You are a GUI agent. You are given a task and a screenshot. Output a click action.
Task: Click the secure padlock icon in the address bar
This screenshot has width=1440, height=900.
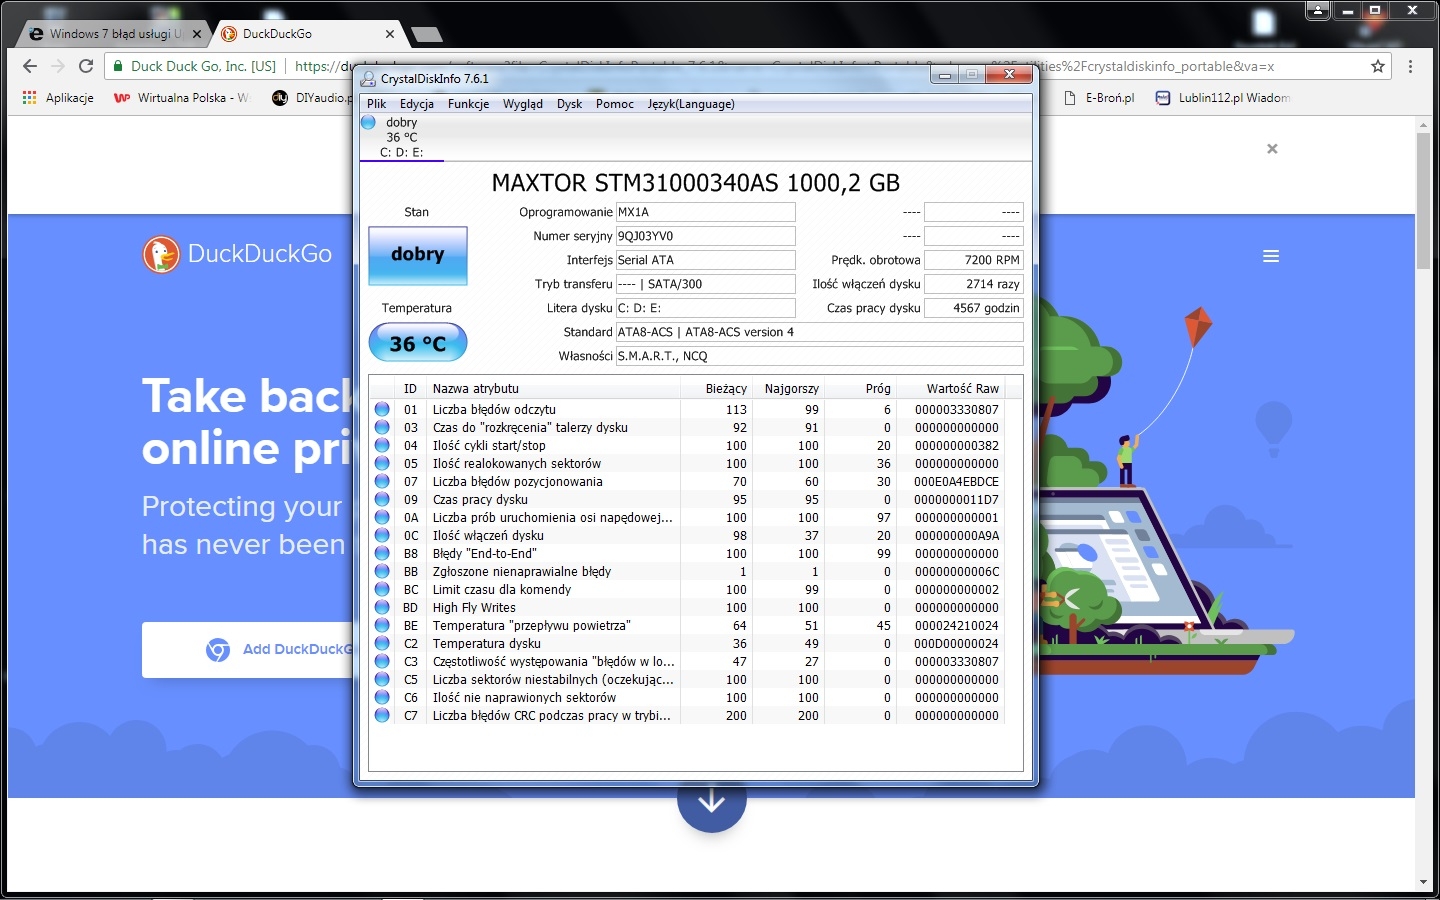click(x=117, y=66)
